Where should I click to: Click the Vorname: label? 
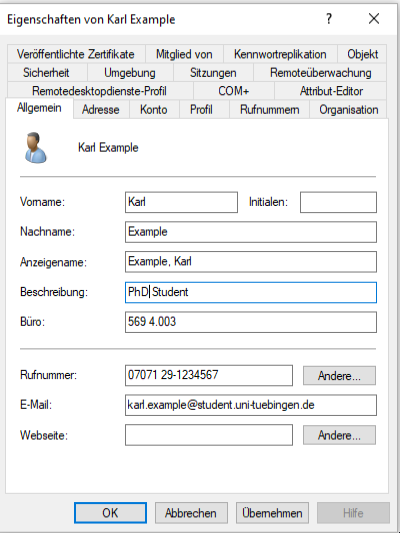(x=42, y=202)
